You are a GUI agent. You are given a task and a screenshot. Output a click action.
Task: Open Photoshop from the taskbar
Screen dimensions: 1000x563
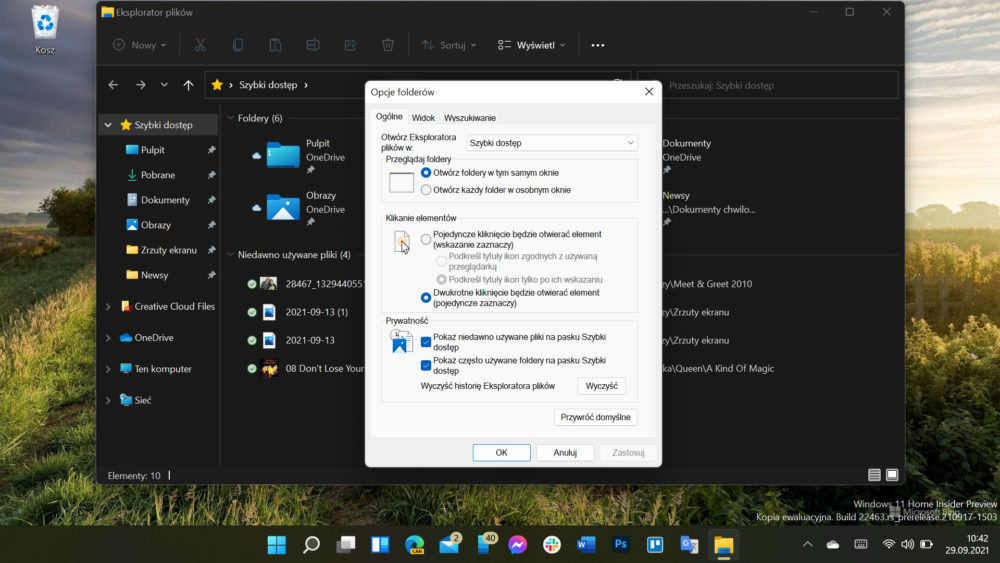[x=621, y=545]
